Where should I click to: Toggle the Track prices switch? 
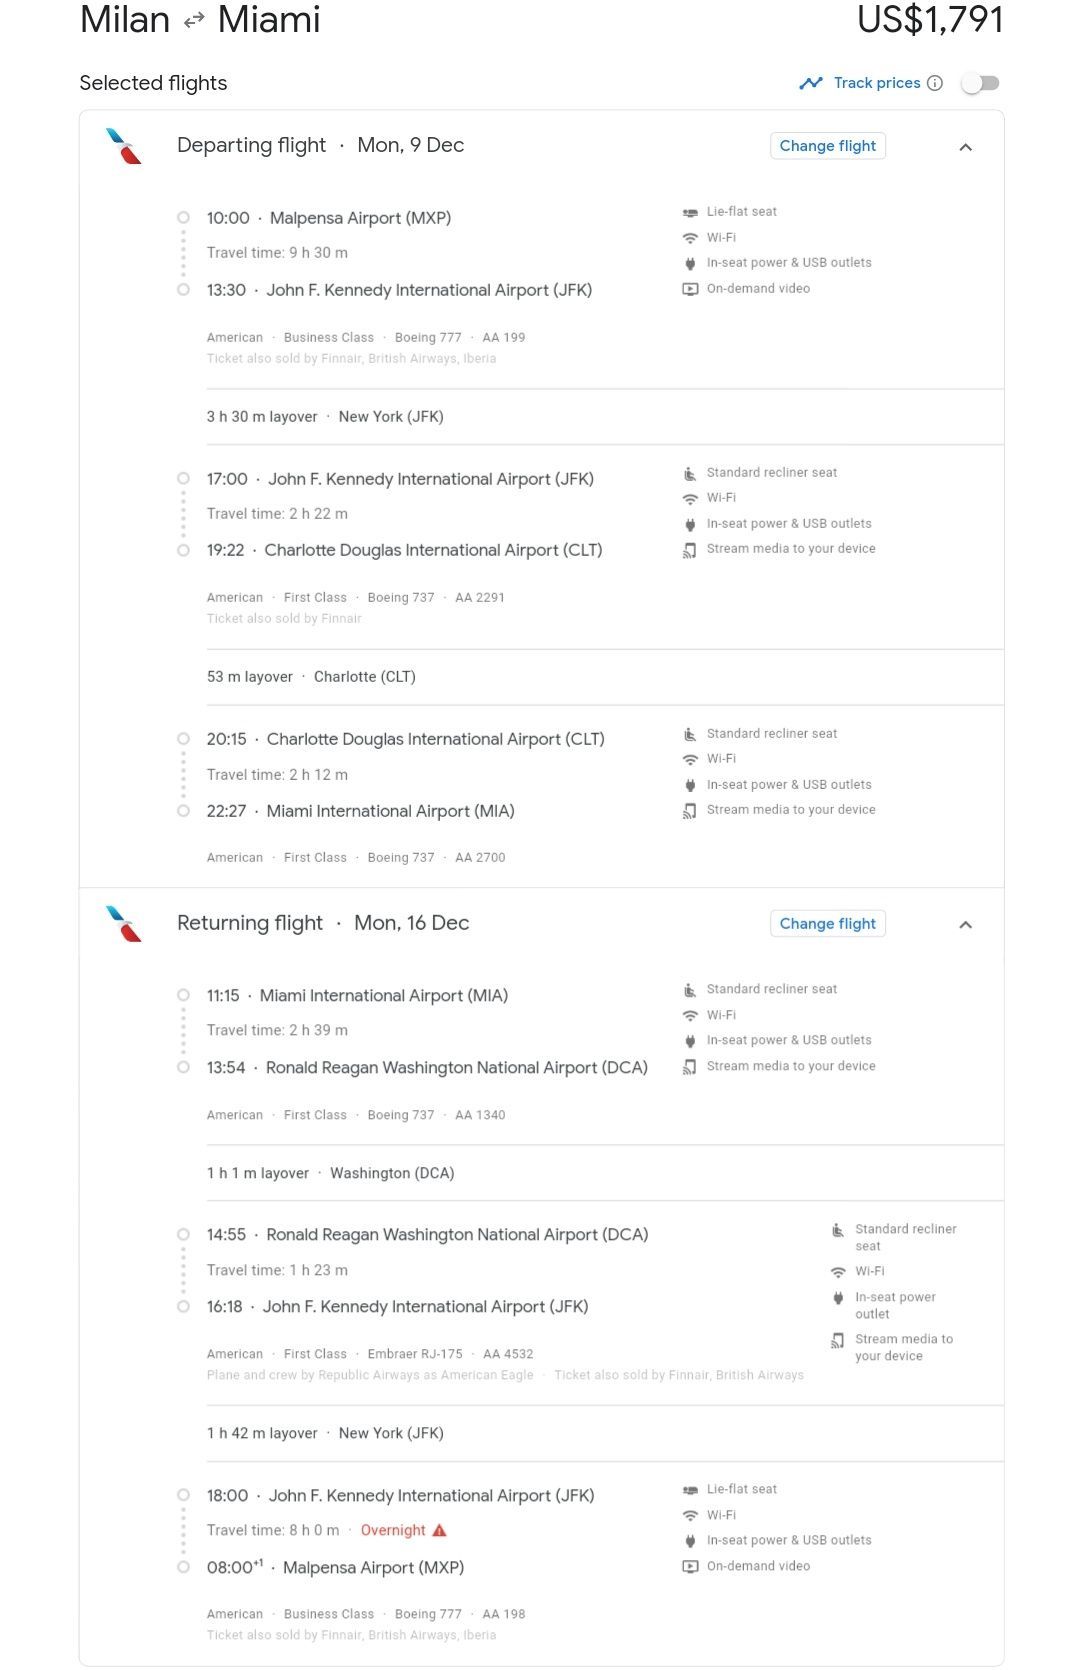point(980,83)
